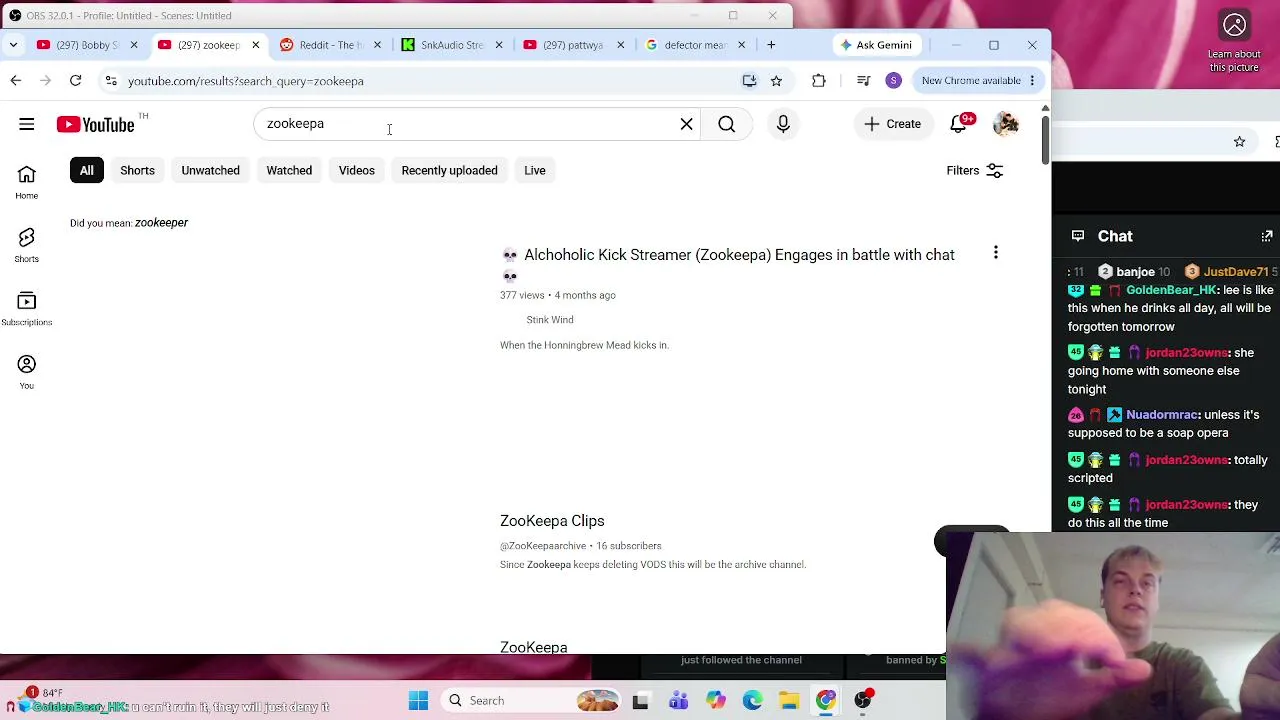Switch to the SnkAudio Stream tab
1280x720 pixels.
[x=451, y=45]
